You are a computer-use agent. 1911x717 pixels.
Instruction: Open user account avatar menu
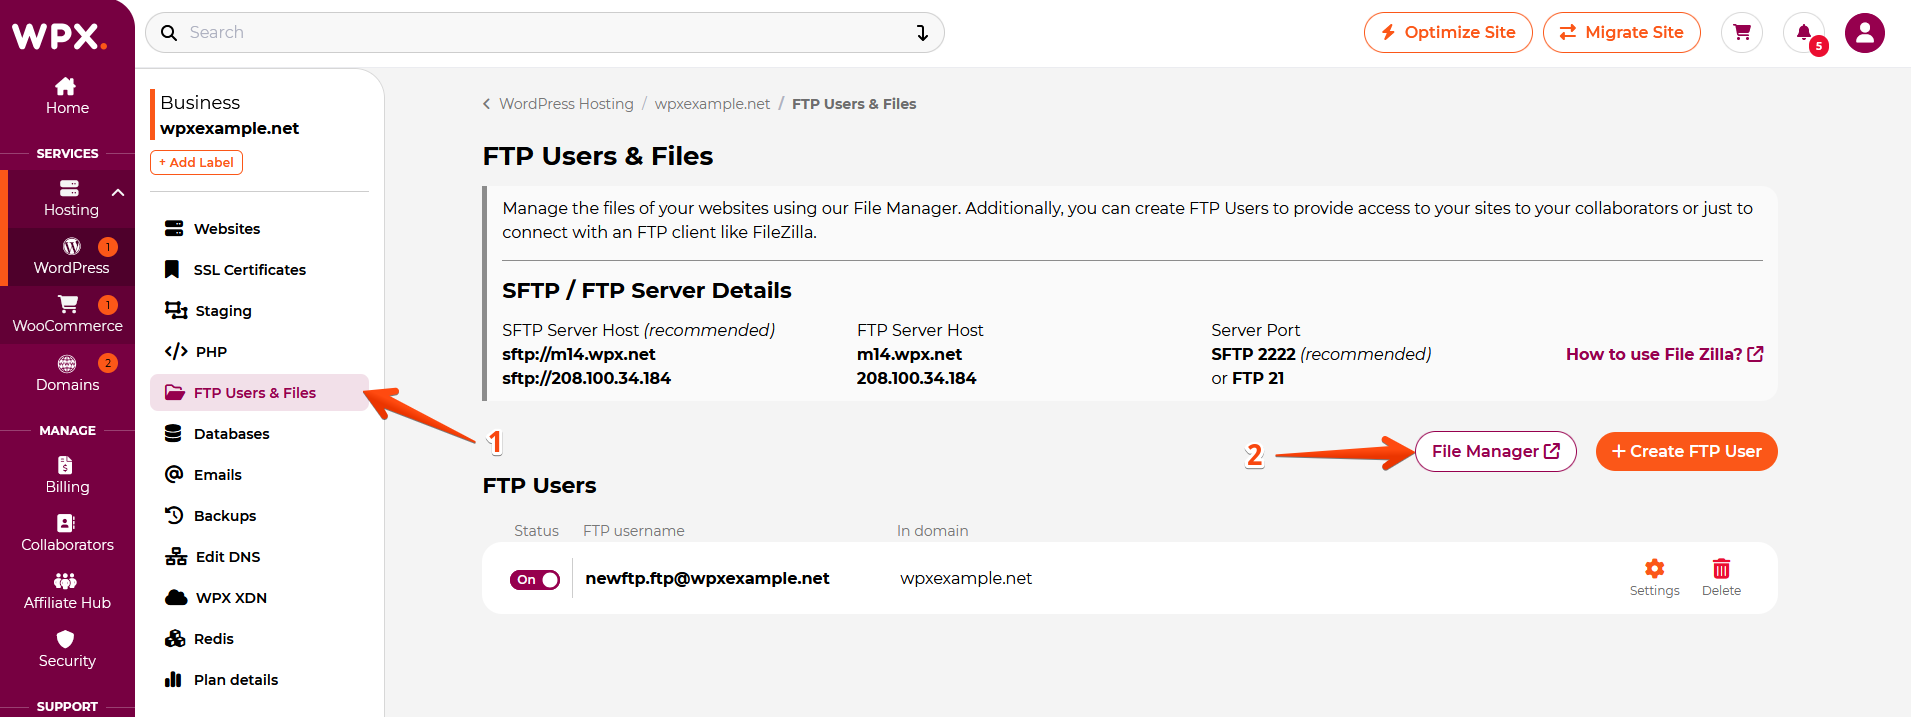1865,33
